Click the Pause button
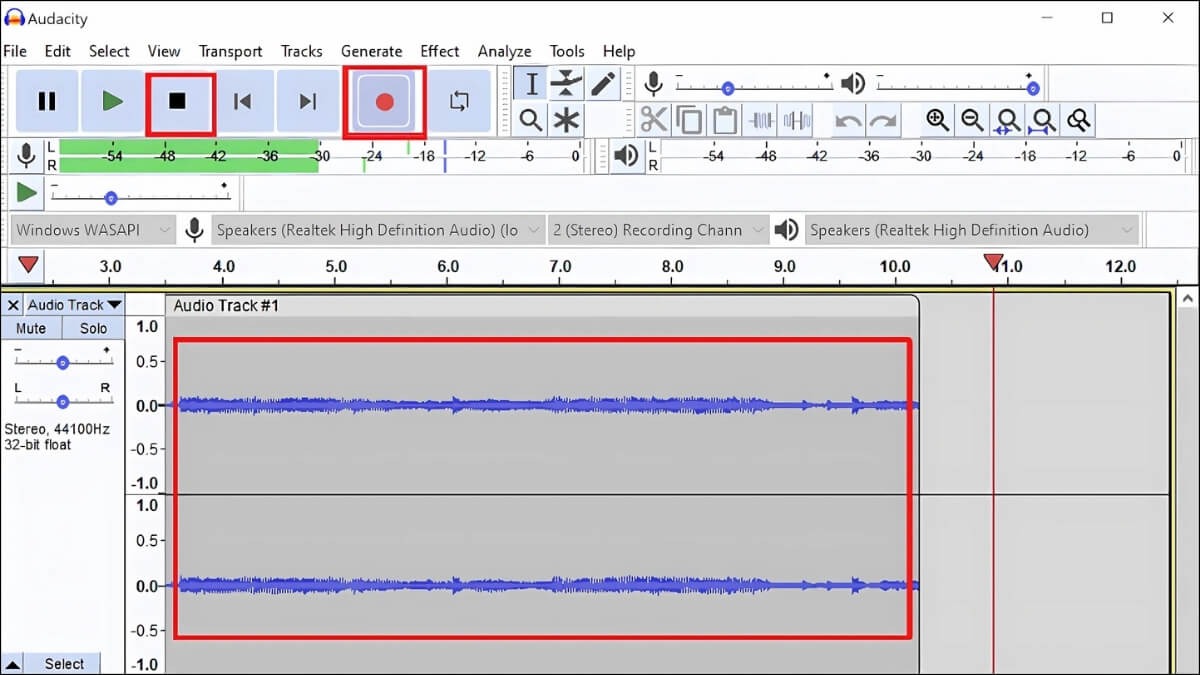Screen dimensions: 1200x675 coord(46,101)
